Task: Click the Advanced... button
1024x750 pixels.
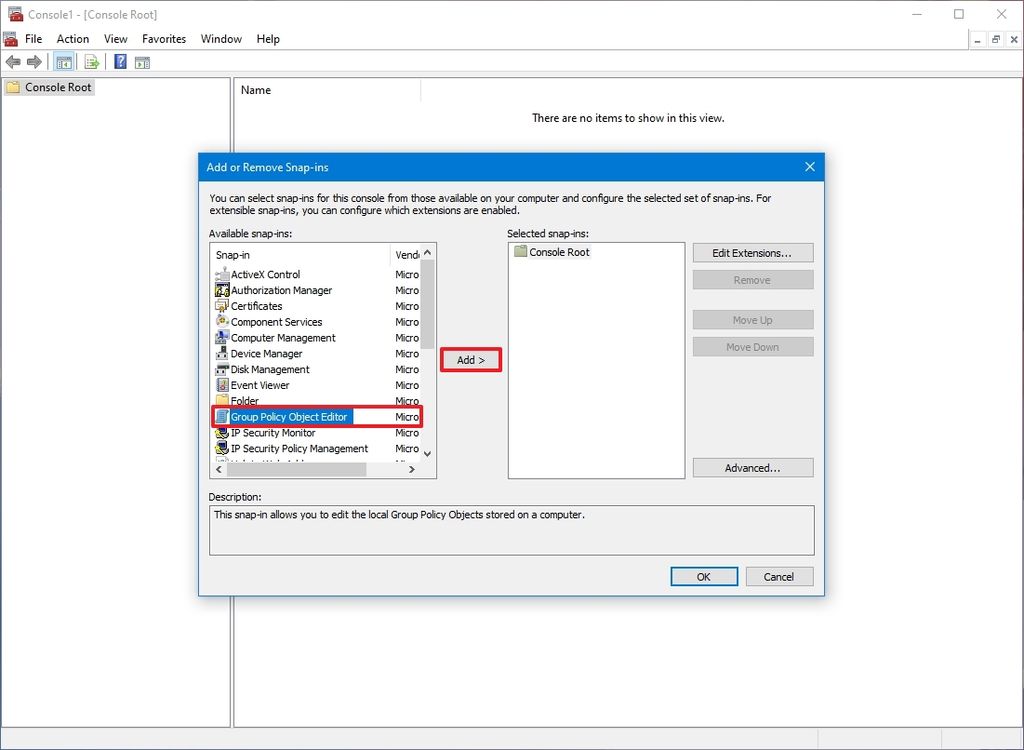Action: [x=752, y=467]
